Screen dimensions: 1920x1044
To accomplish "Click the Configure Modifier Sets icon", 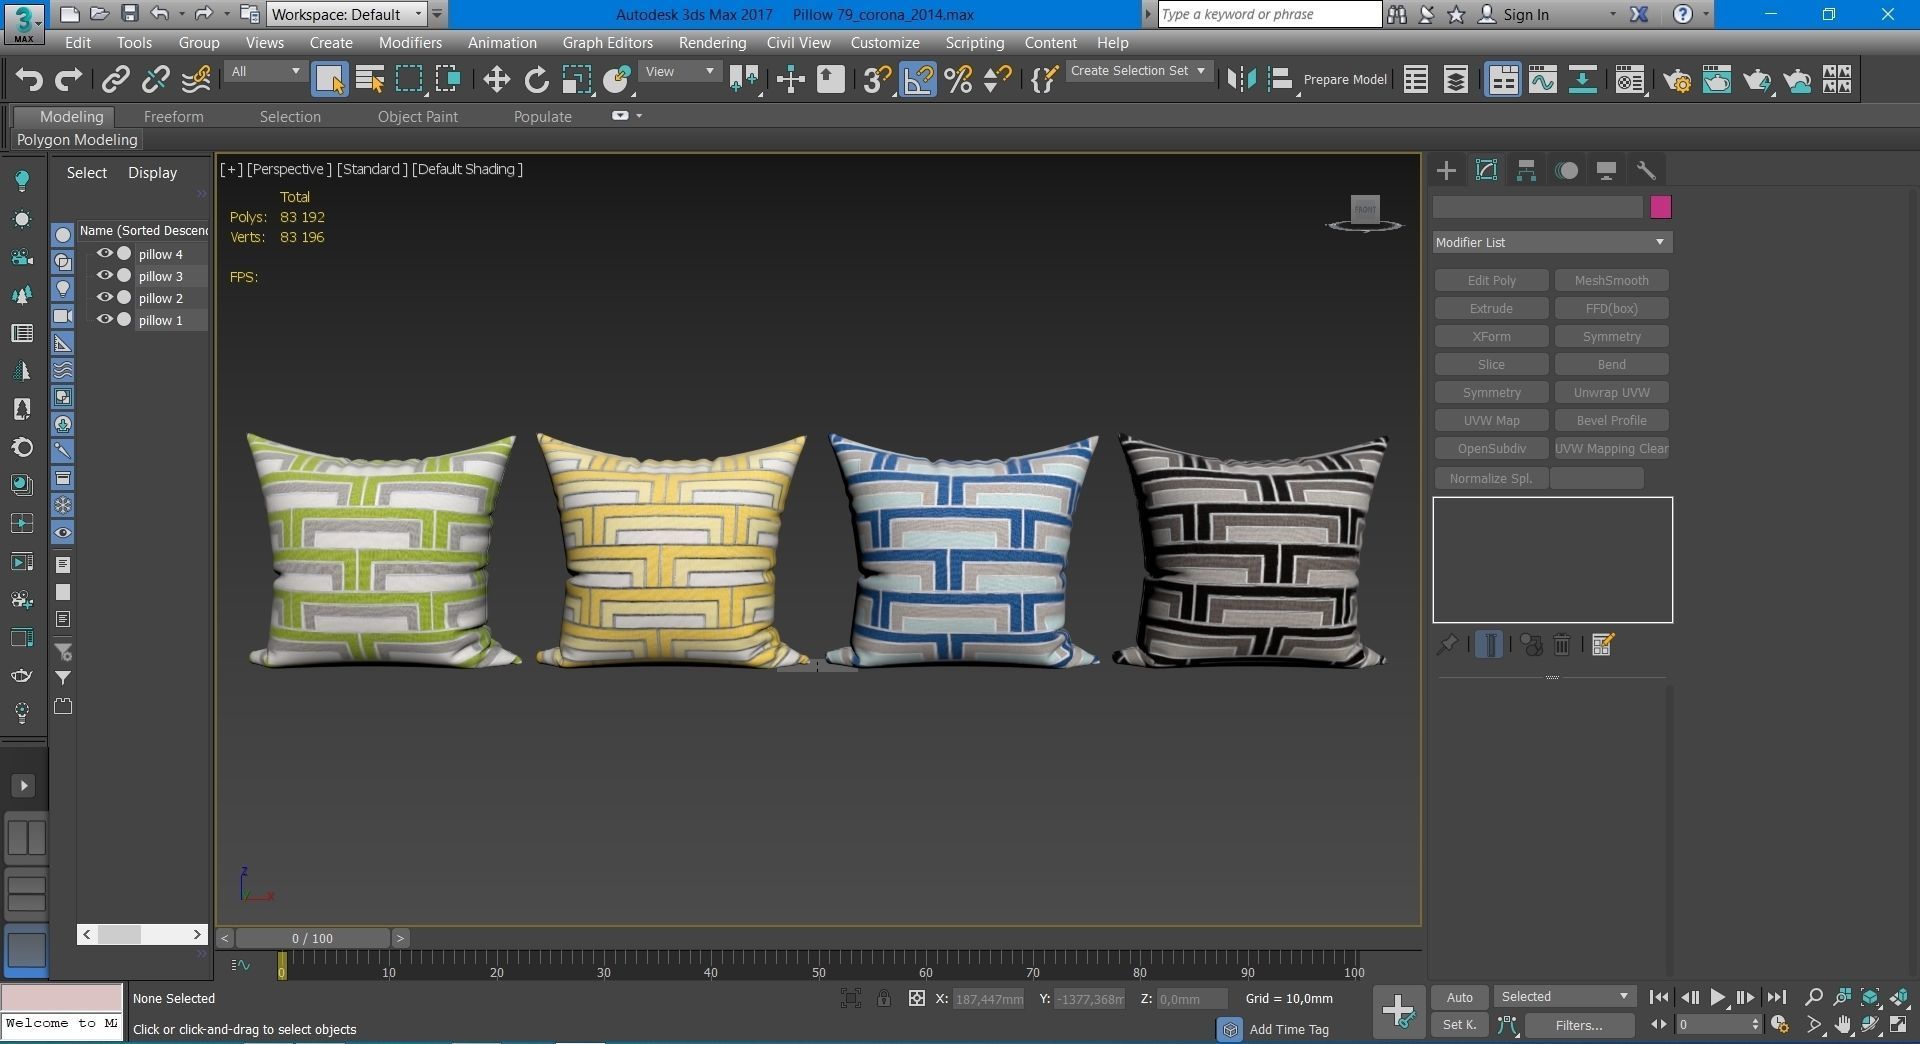I will pos(1602,645).
